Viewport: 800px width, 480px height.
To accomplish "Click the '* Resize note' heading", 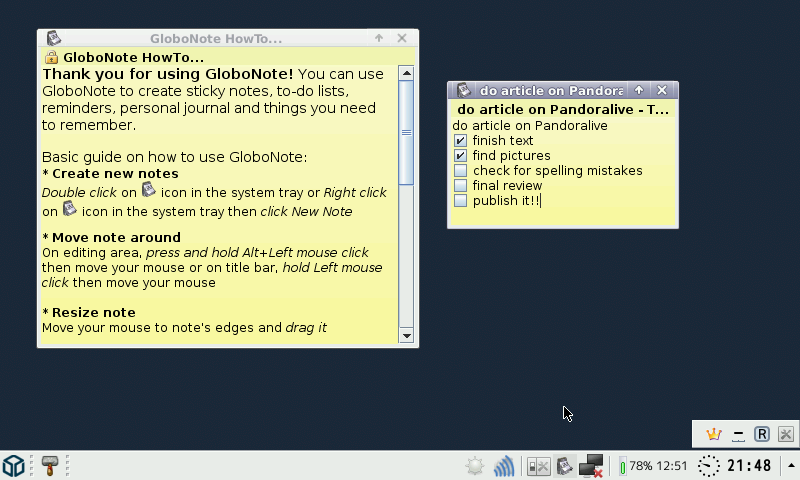I will click(x=89, y=313).
